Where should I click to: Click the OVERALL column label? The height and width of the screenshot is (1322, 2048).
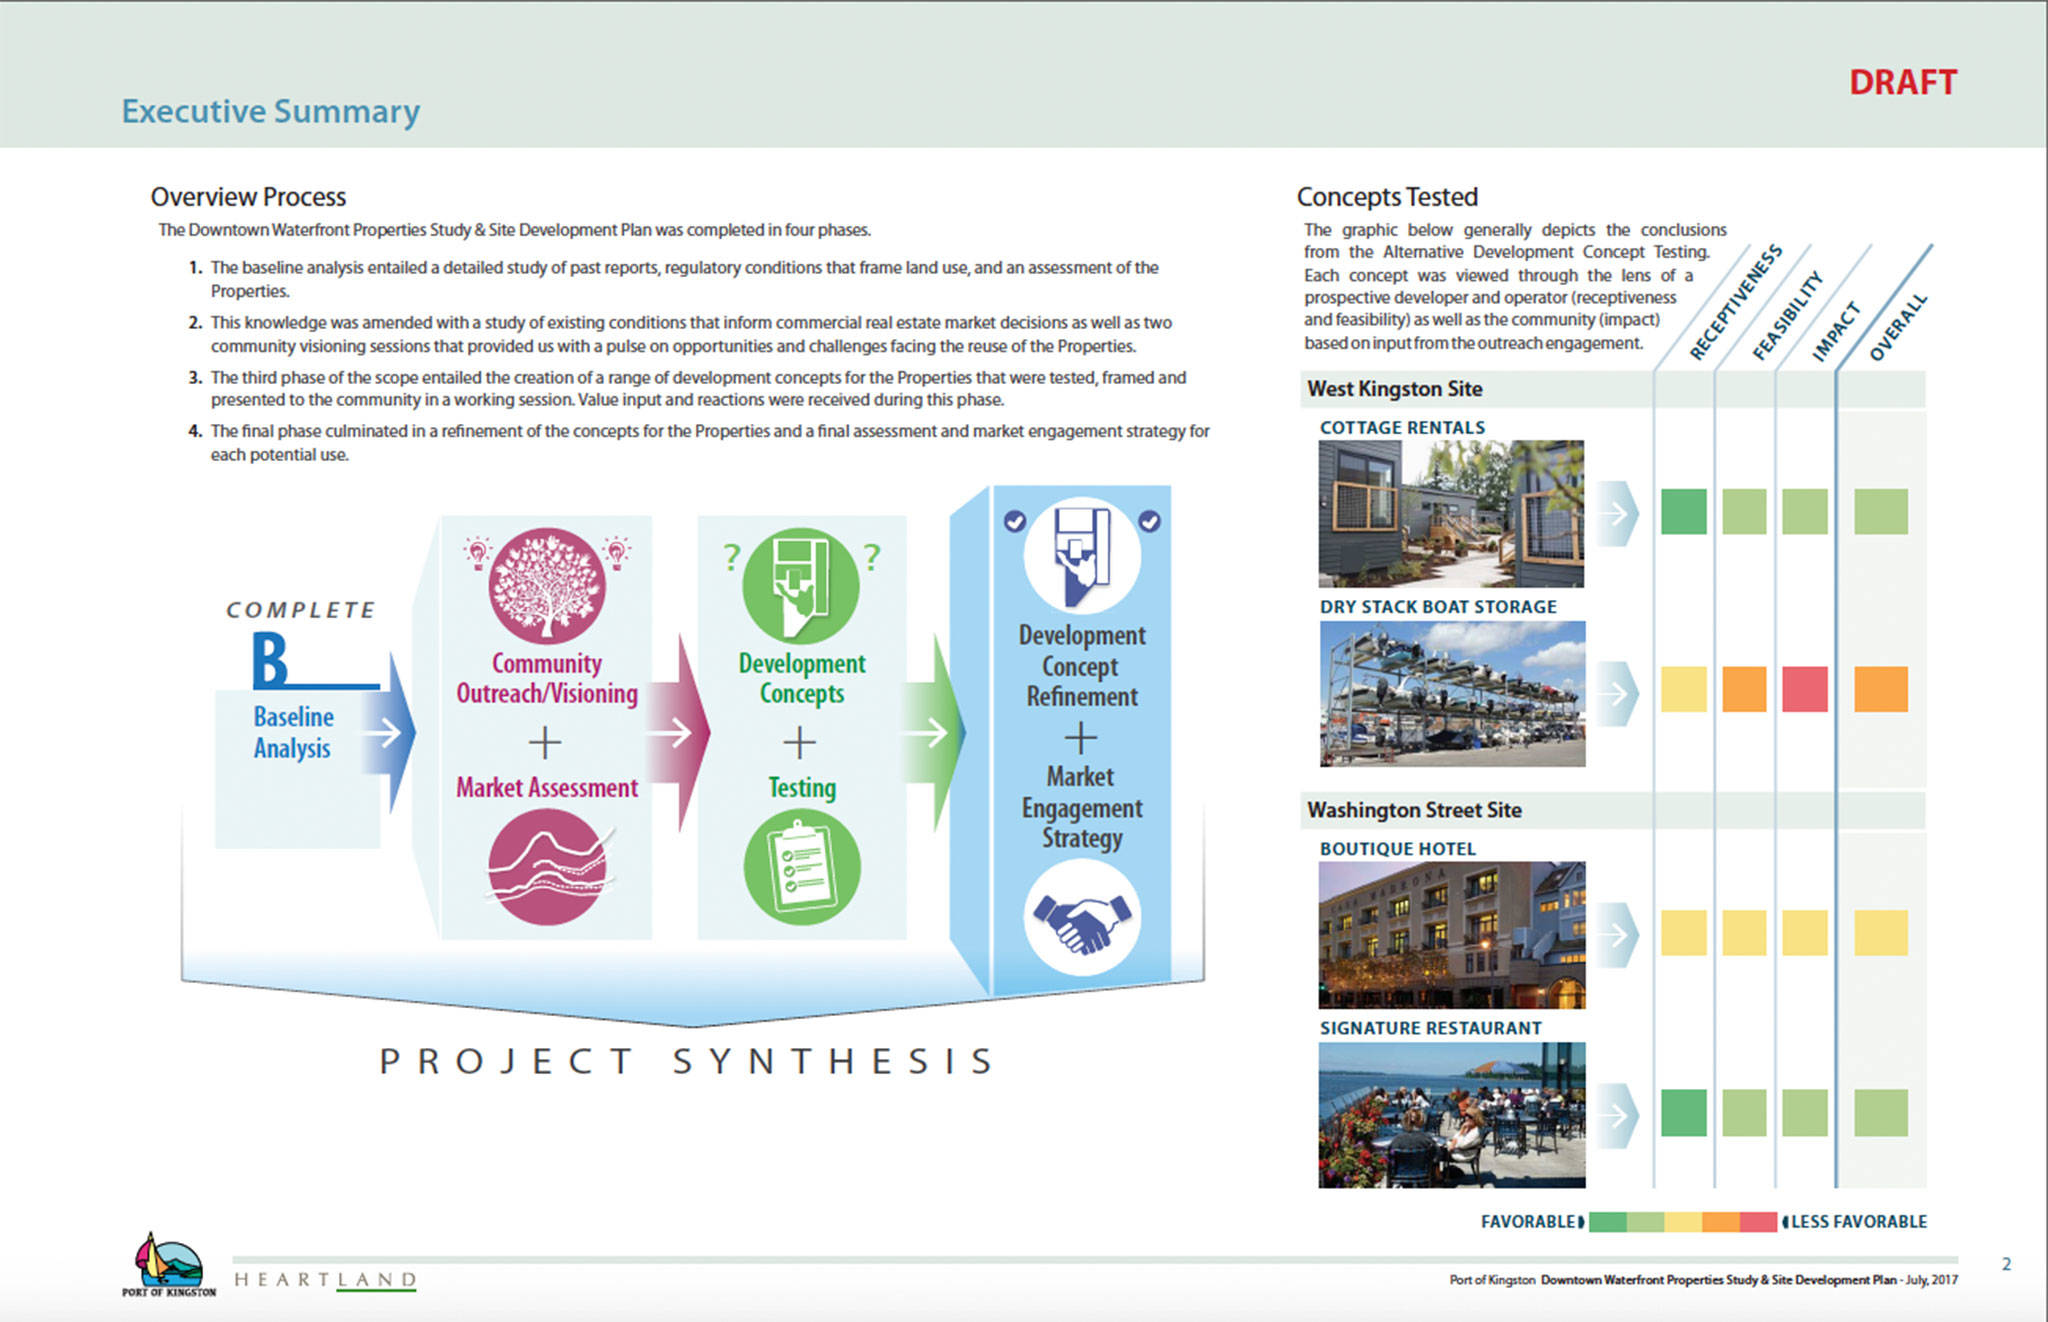(x=1897, y=327)
